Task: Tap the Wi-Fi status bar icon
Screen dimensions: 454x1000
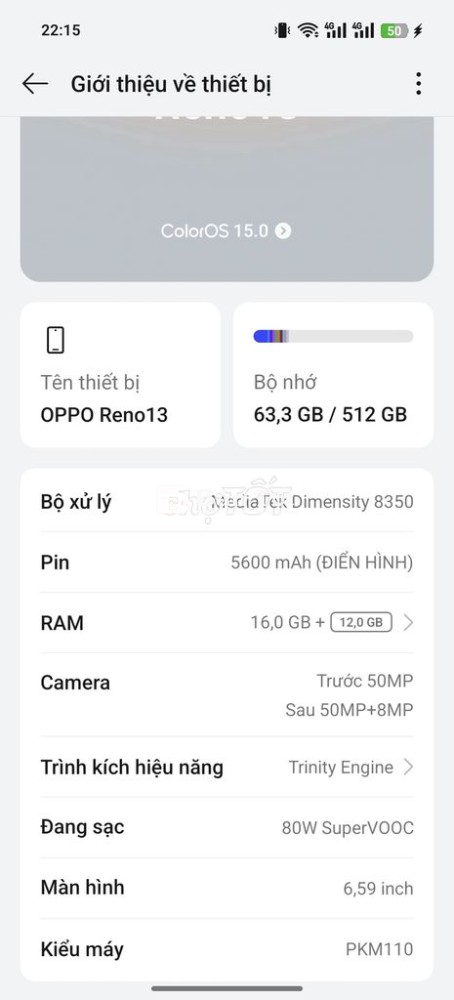Action: [x=309, y=30]
